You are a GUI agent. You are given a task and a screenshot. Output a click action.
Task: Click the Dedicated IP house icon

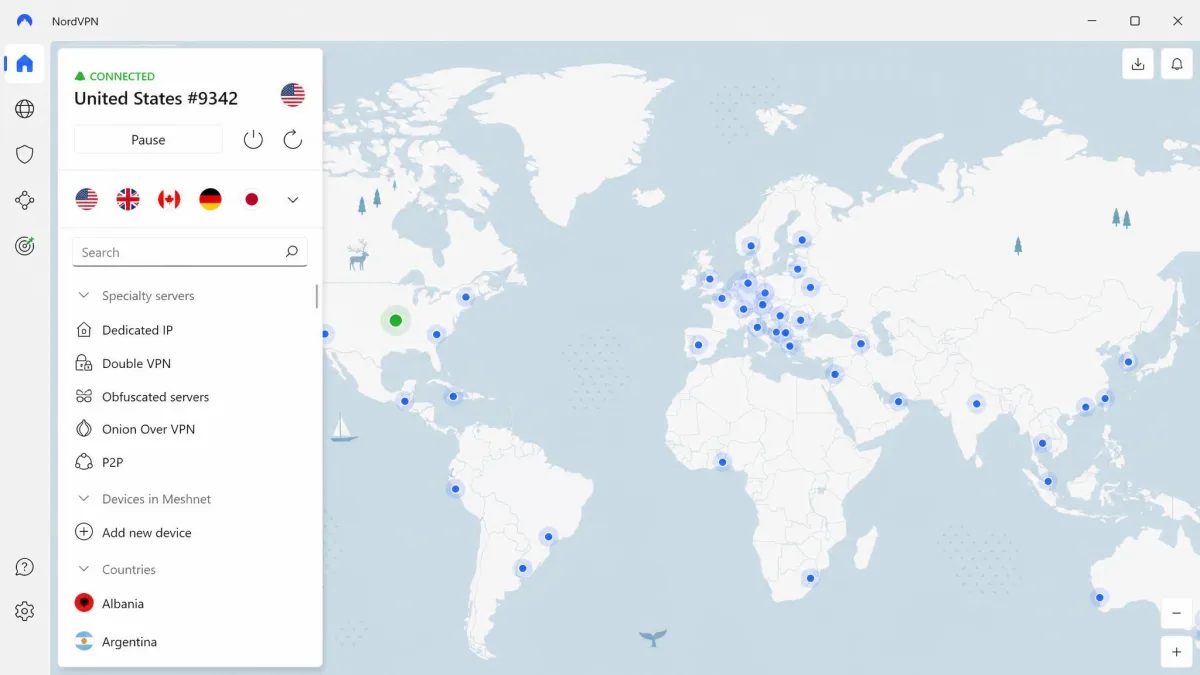(84, 330)
